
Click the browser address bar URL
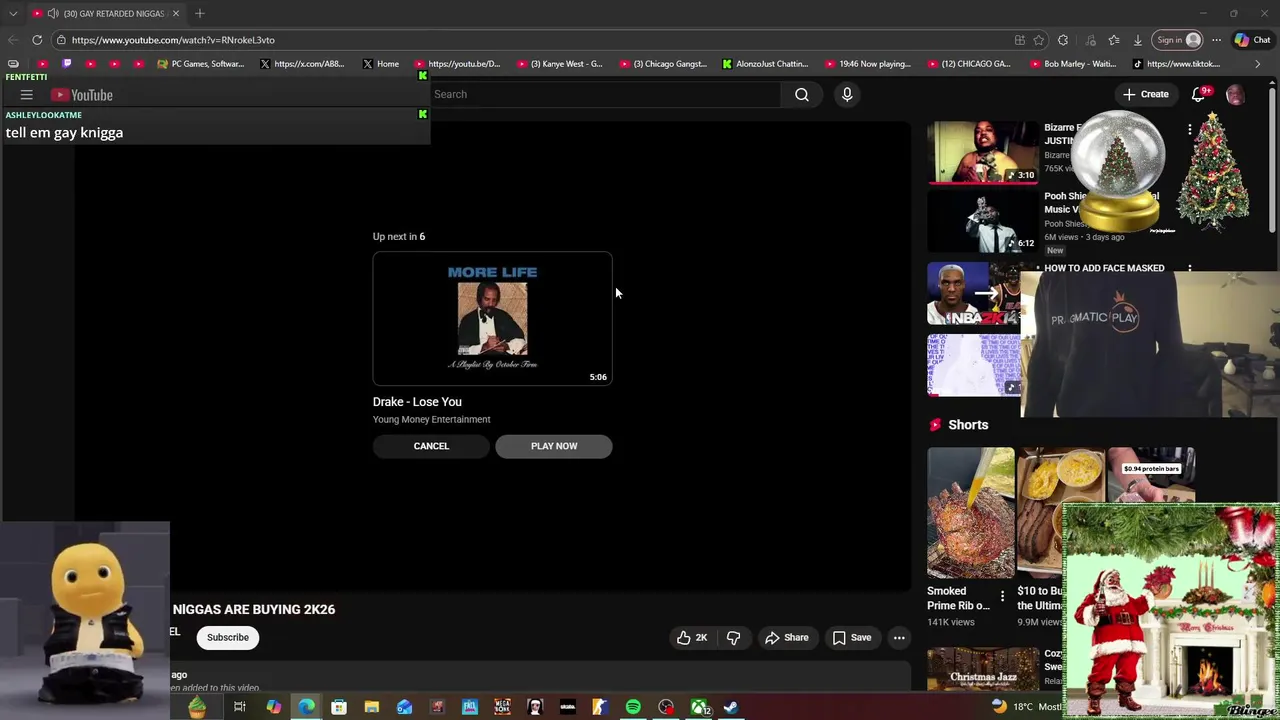(173, 40)
